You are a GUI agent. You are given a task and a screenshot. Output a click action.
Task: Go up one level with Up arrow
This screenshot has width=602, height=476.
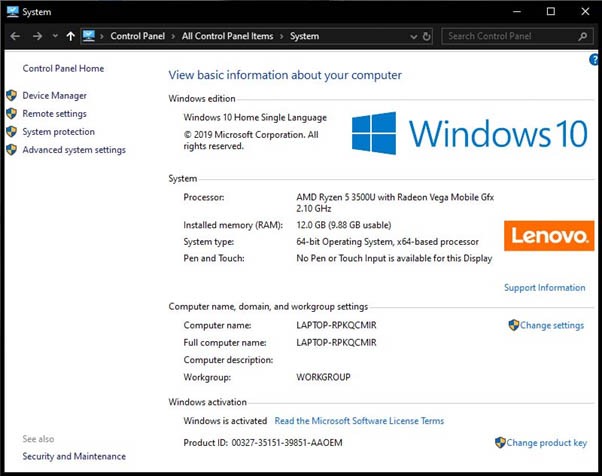[70, 36]
